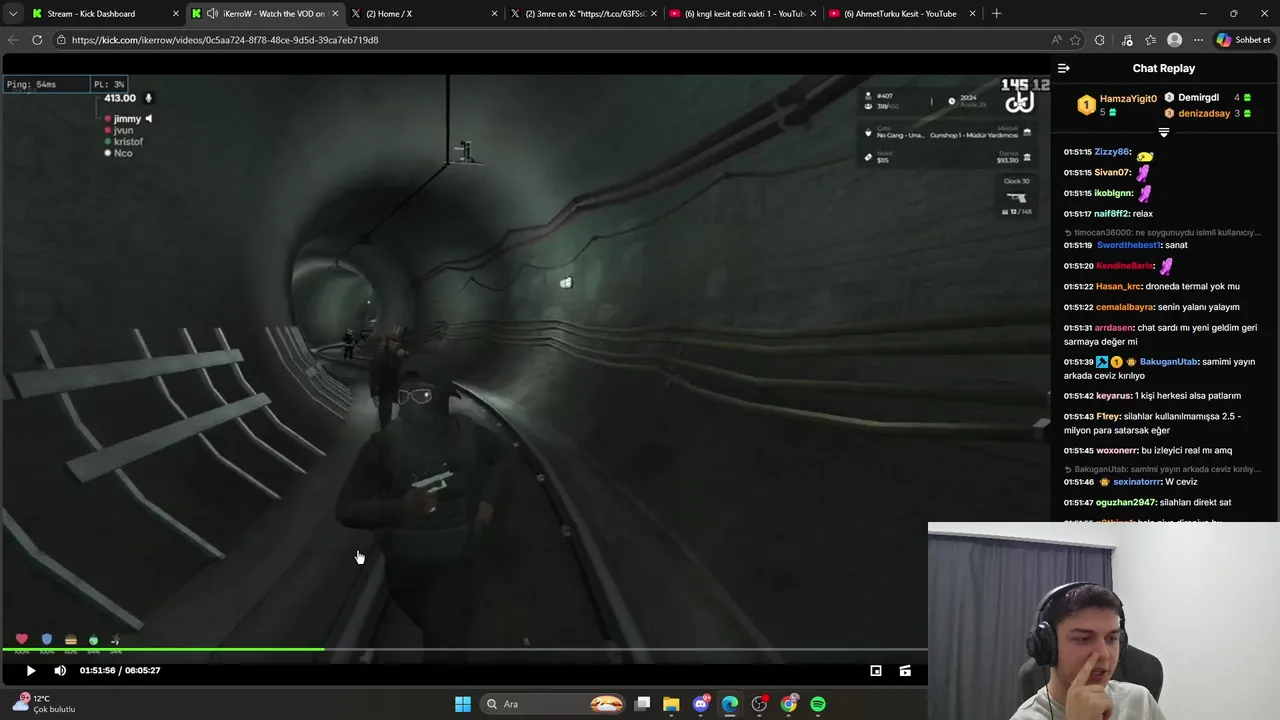Go back to the previous page

(x=13, y=40)
